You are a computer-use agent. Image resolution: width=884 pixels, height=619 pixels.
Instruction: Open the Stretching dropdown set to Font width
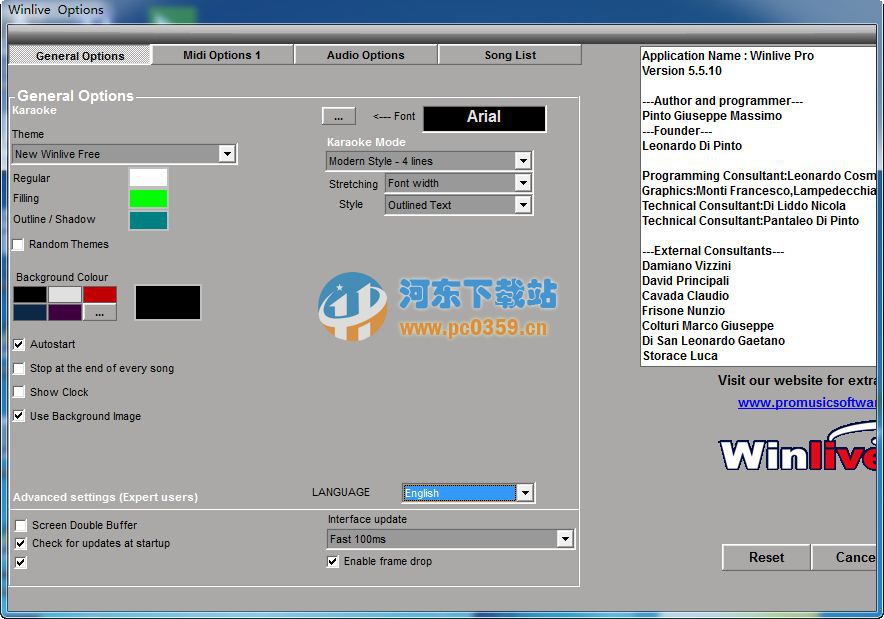click(458, 183)
